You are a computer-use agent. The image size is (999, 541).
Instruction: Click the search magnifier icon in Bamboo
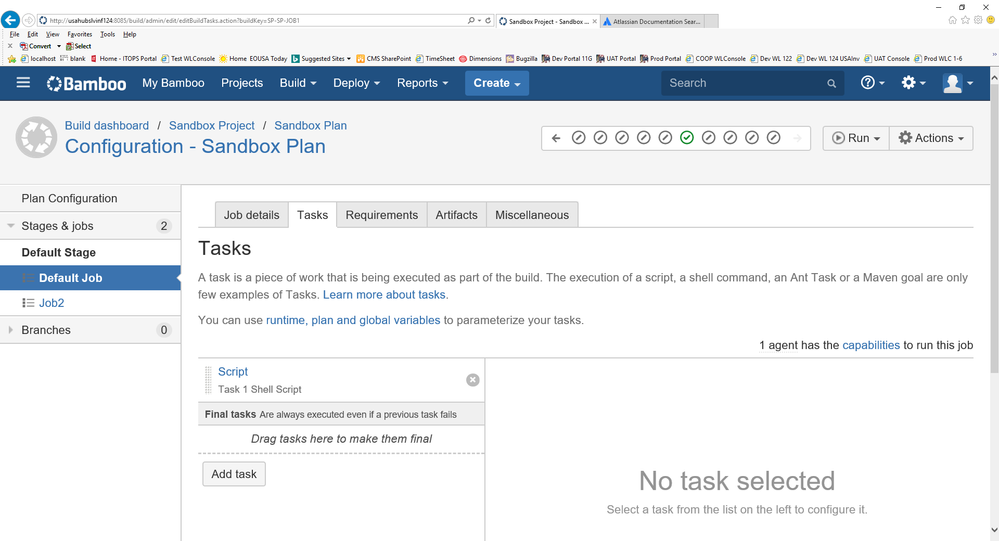click(x=831, y=83)
